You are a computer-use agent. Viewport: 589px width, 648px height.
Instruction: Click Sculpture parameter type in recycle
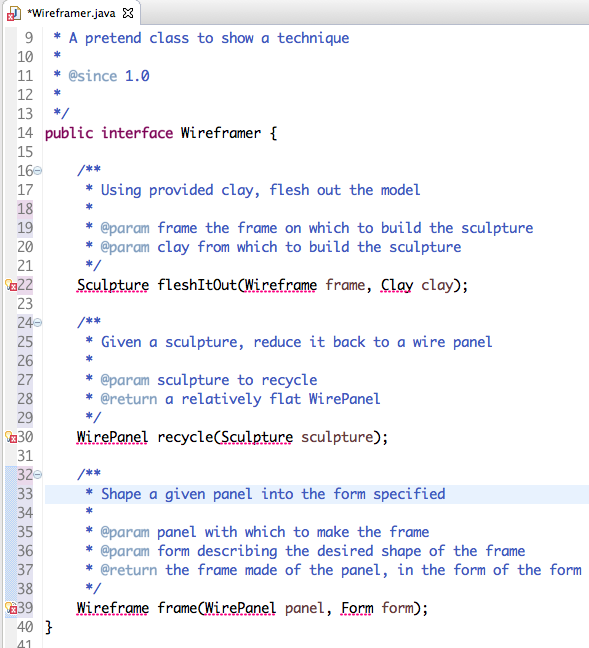click(257, 437)
